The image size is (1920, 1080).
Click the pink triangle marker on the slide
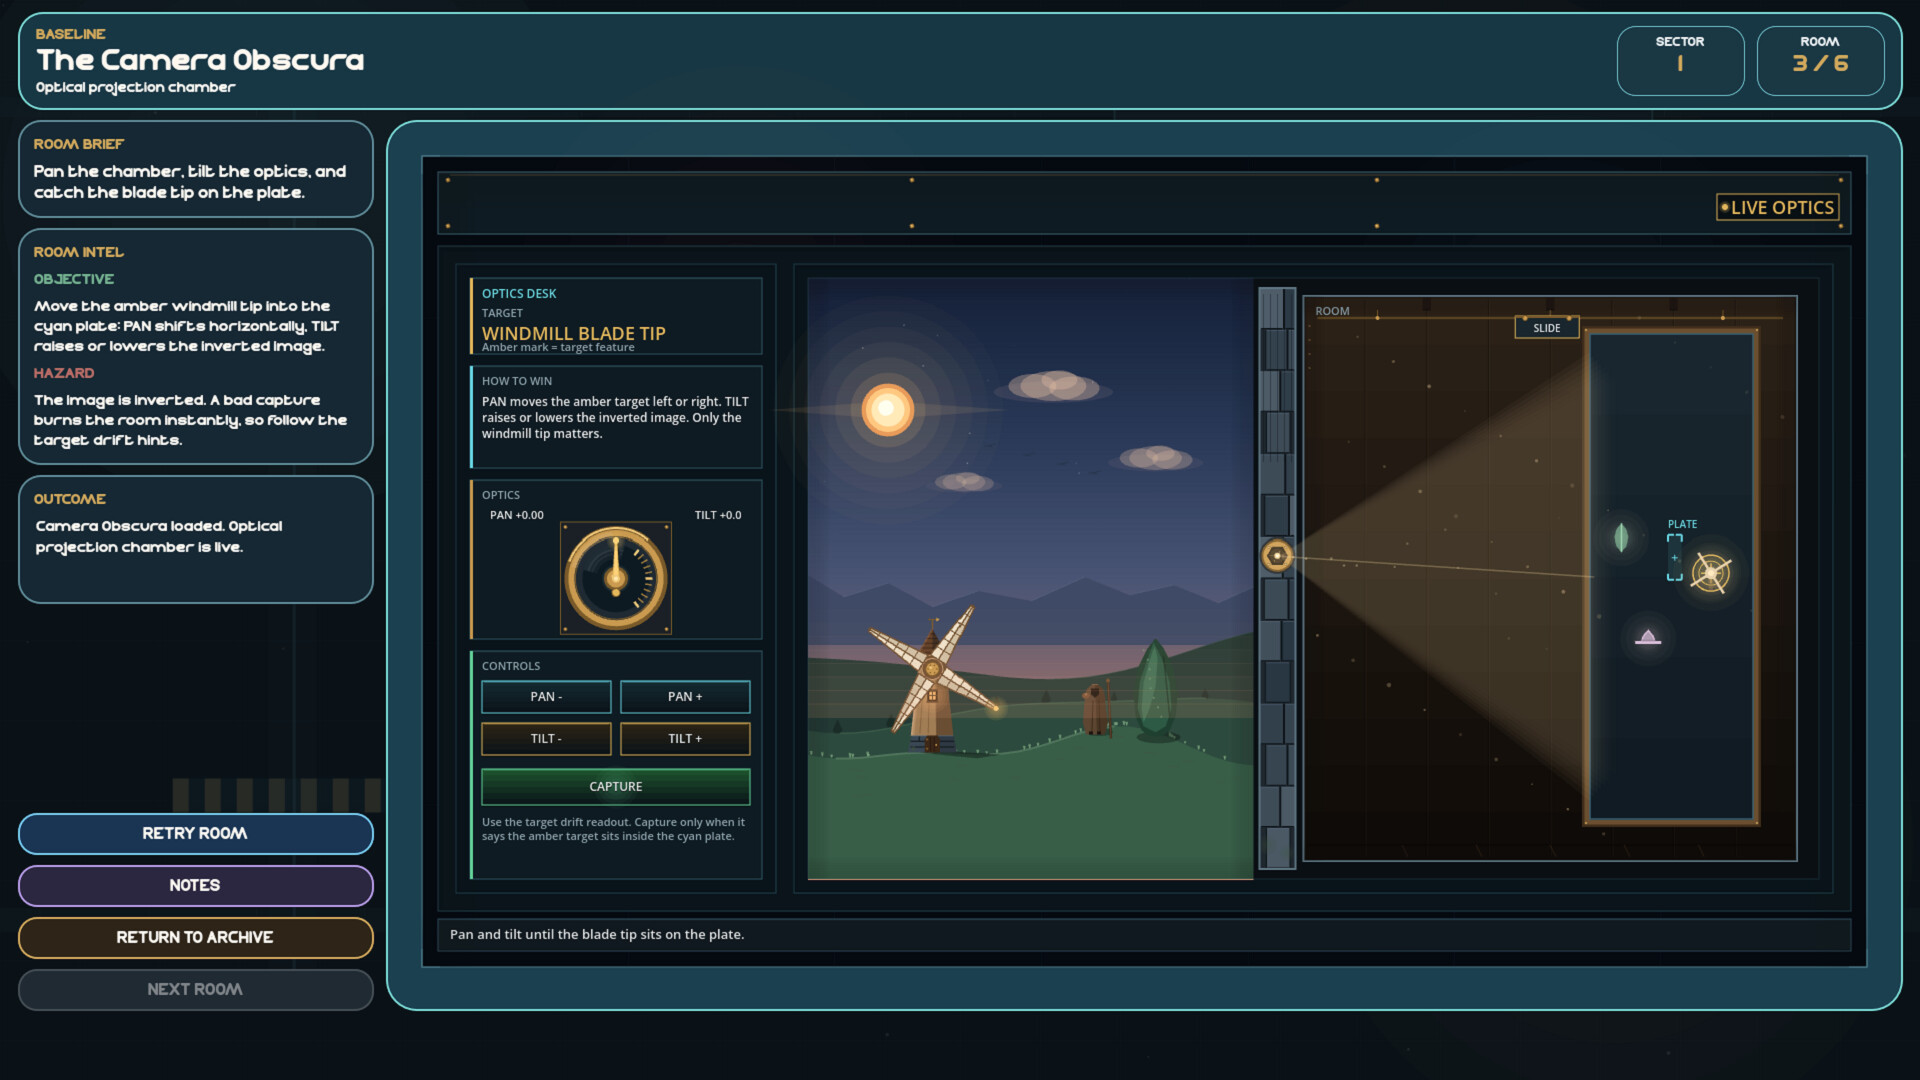[1648, 637]
